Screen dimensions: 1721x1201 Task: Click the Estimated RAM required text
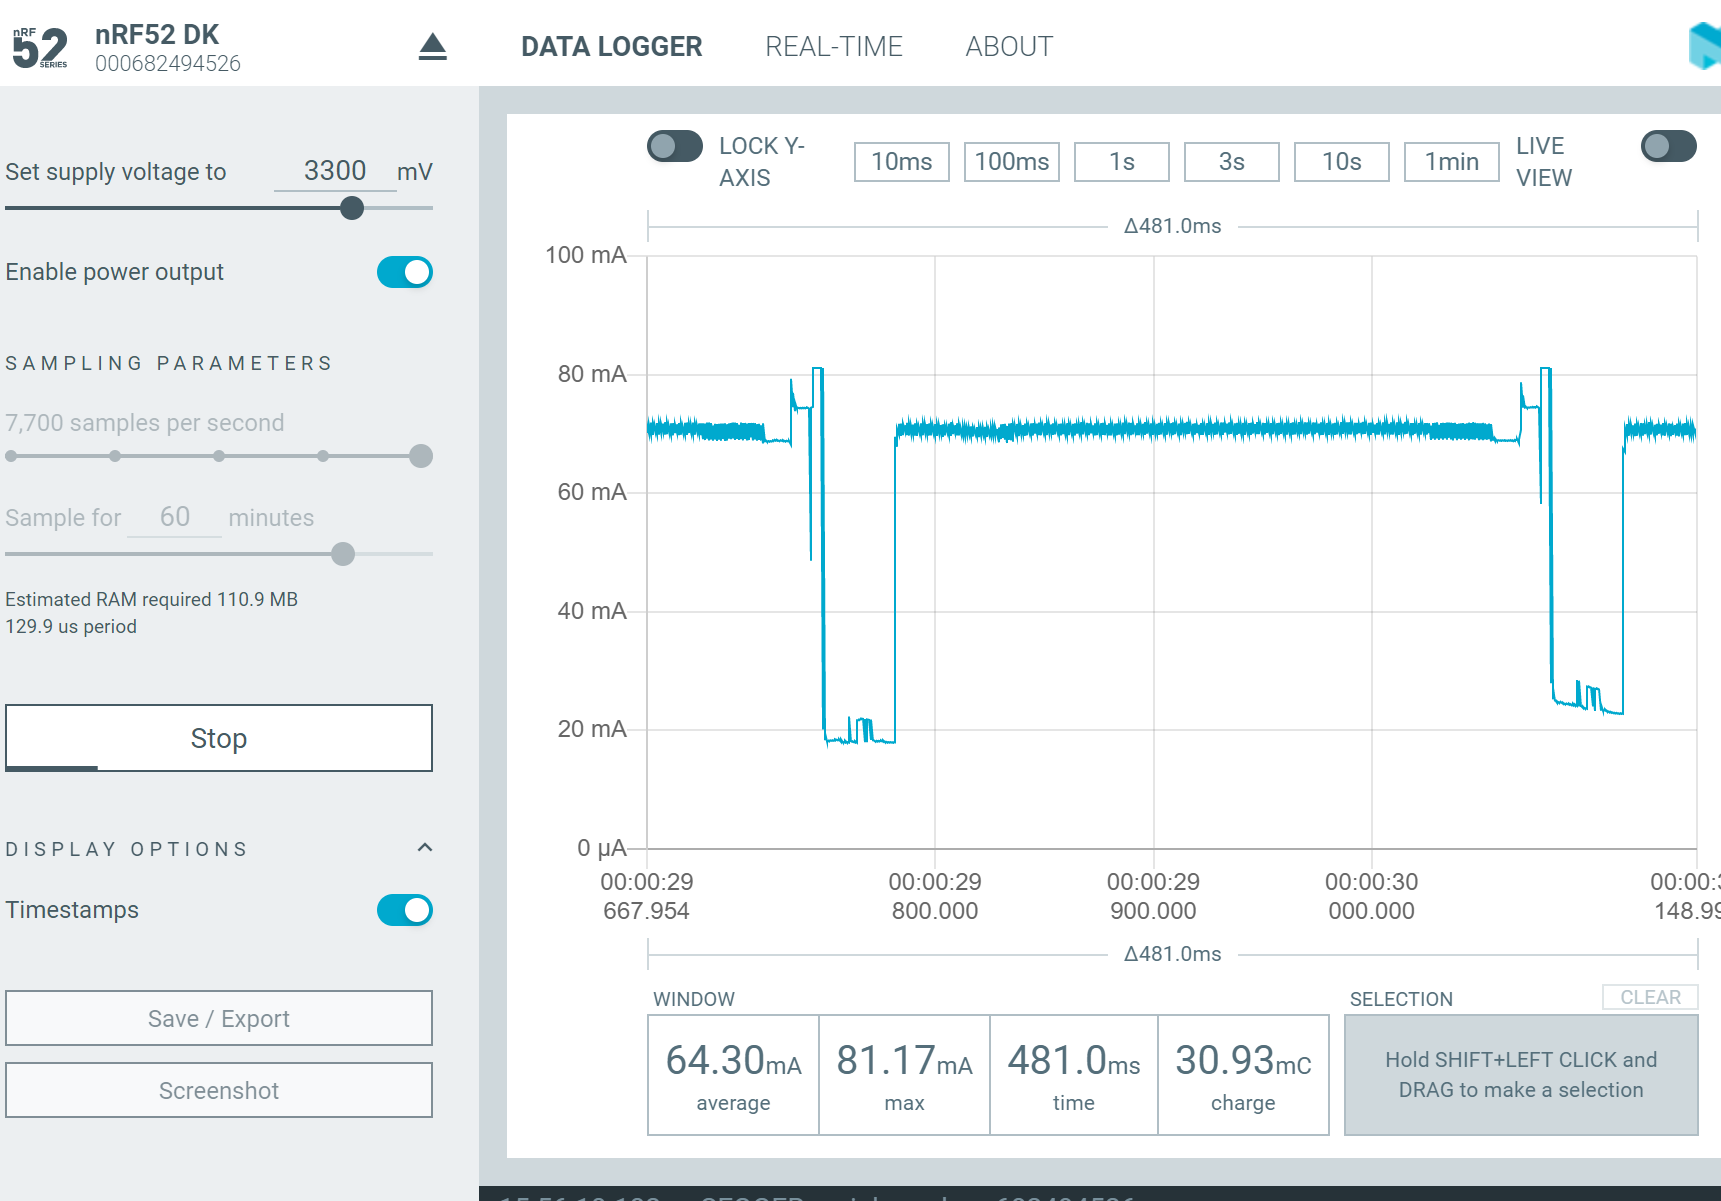[152, 599]
